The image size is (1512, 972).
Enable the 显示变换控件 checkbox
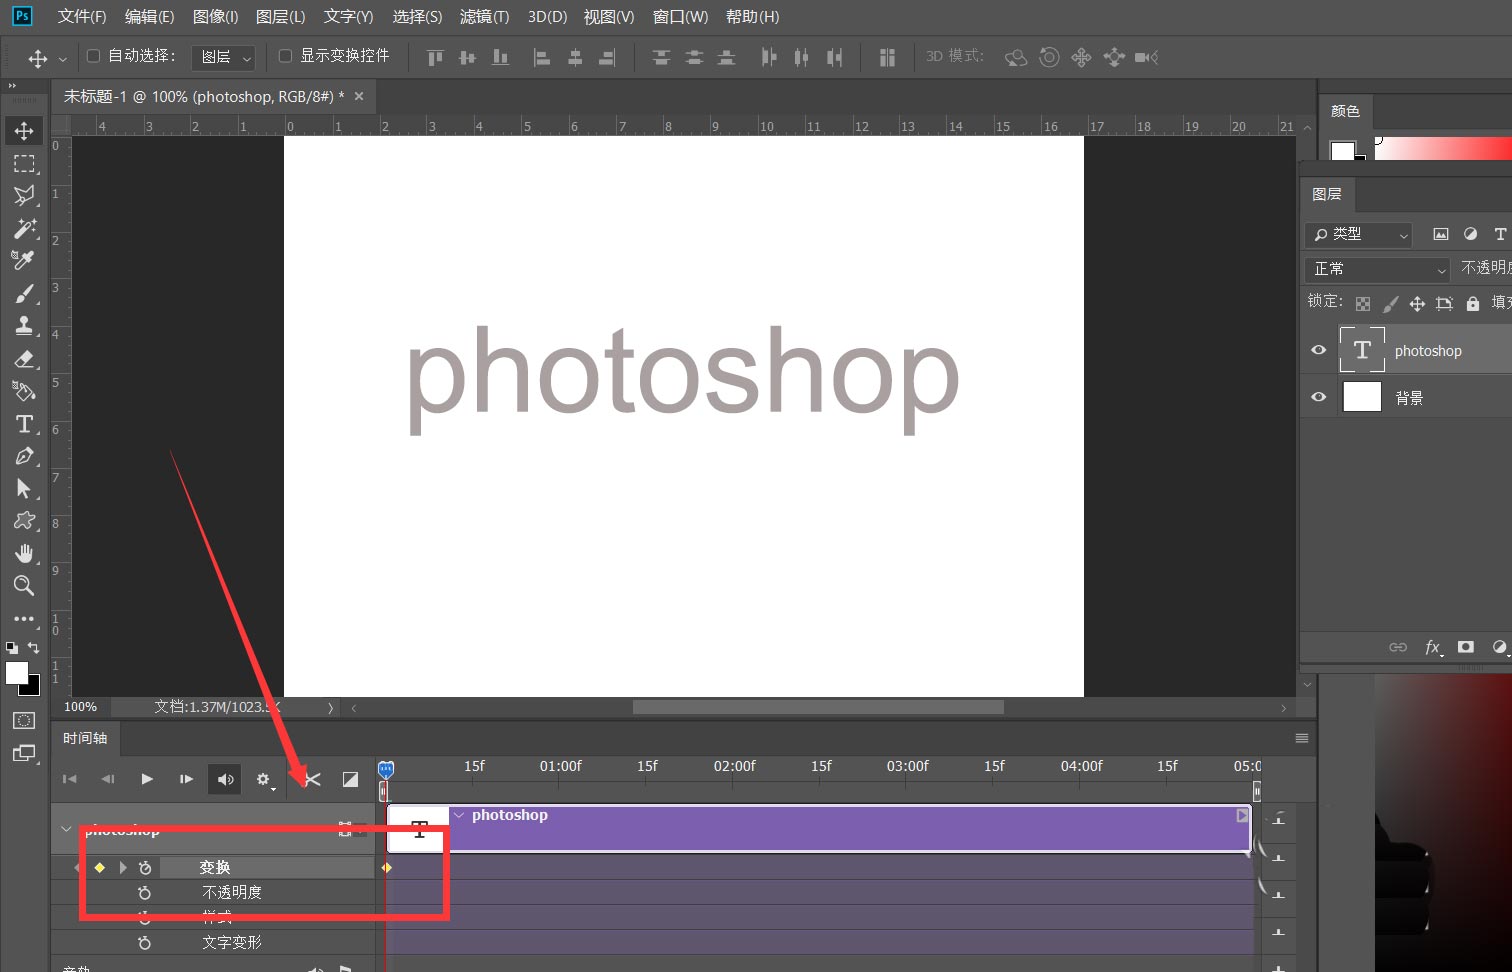pyautogui.click(x=285, y=56)
